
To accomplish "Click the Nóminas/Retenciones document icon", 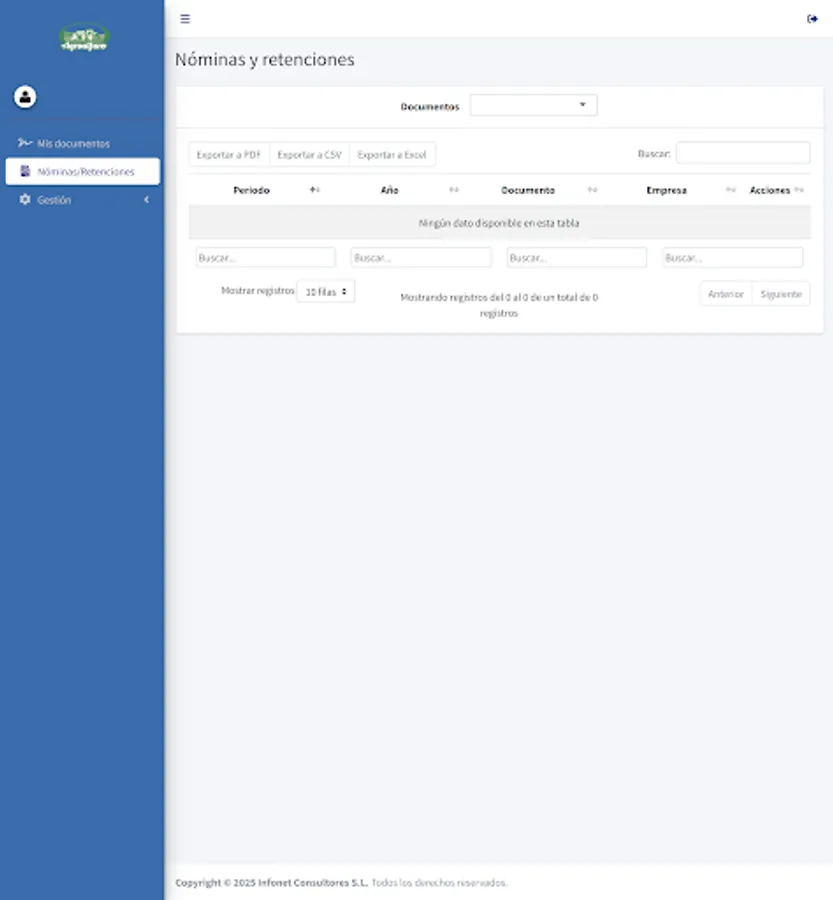I will (25, 171).
